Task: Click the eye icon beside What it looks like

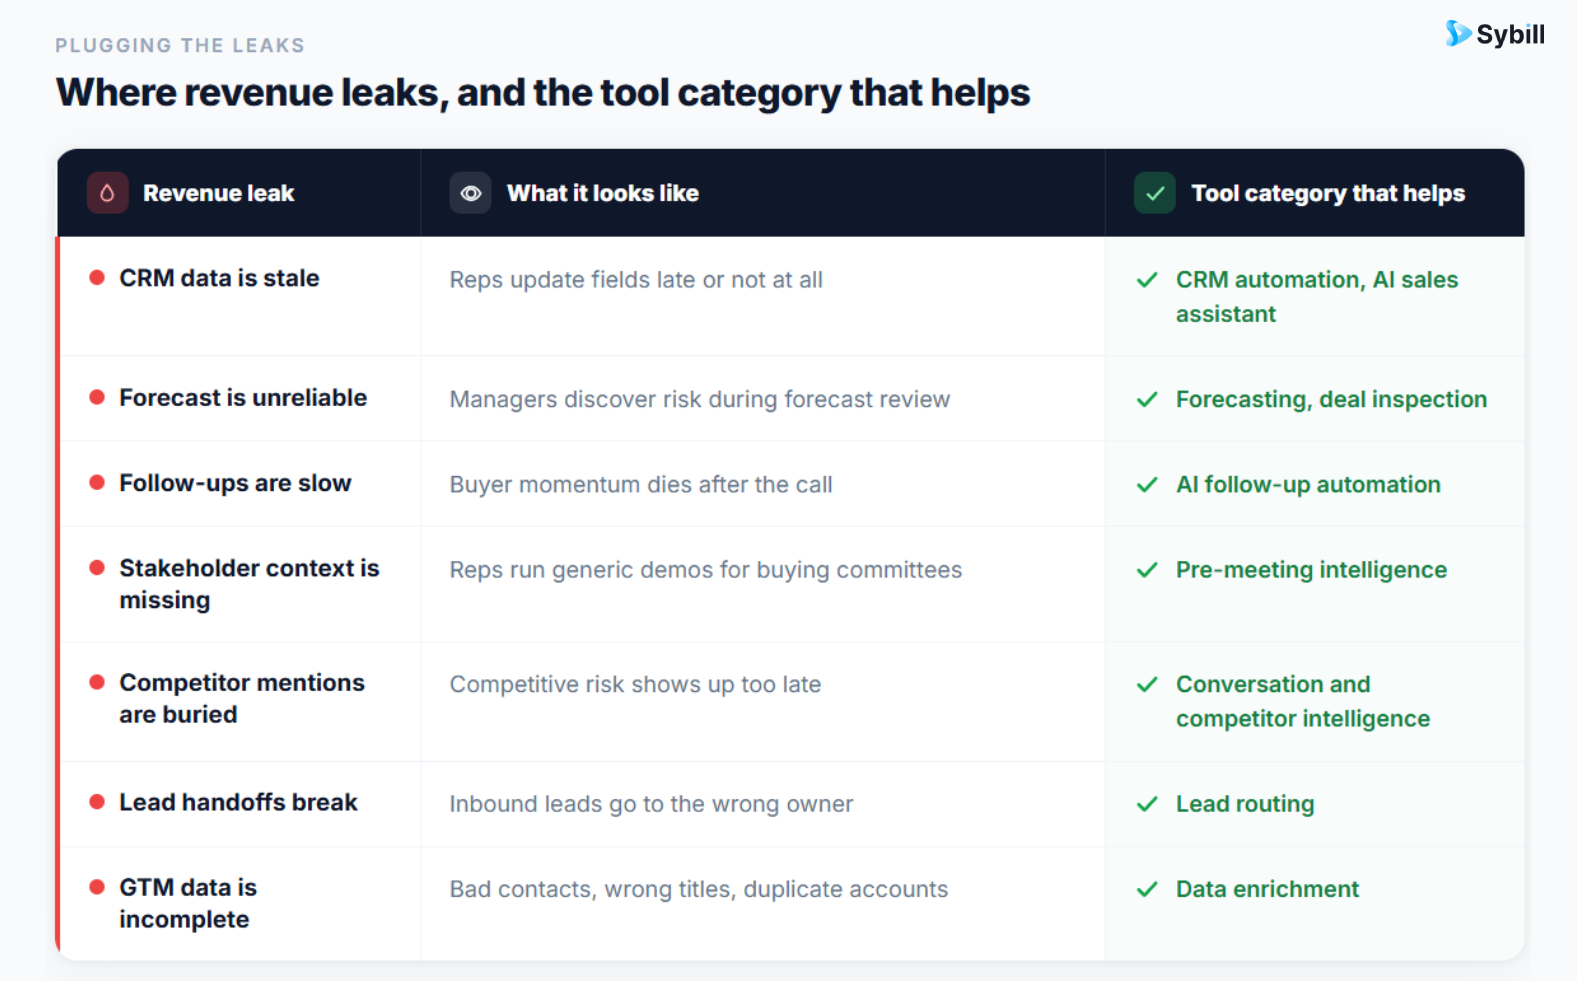Action: pyautogui.click(x=470, y=193)
